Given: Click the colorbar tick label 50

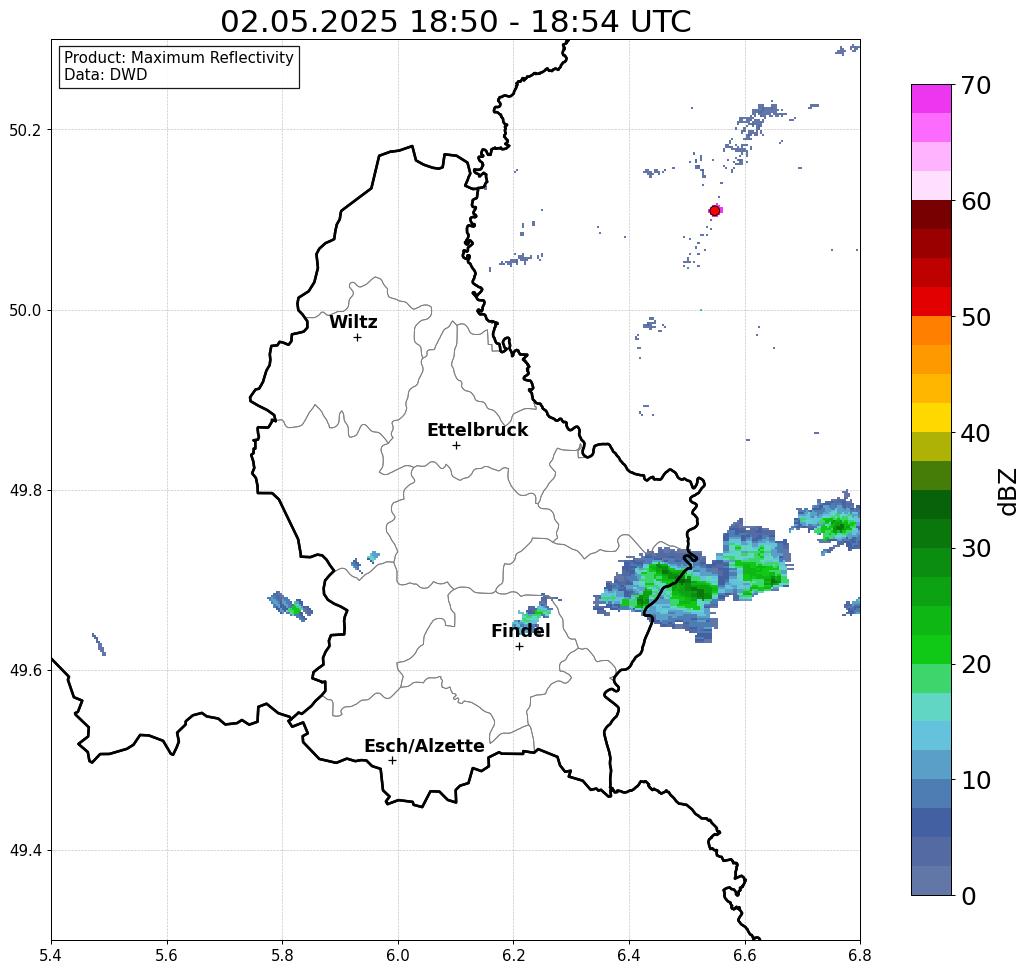Looking at the screenshot, I should (976, 318).
